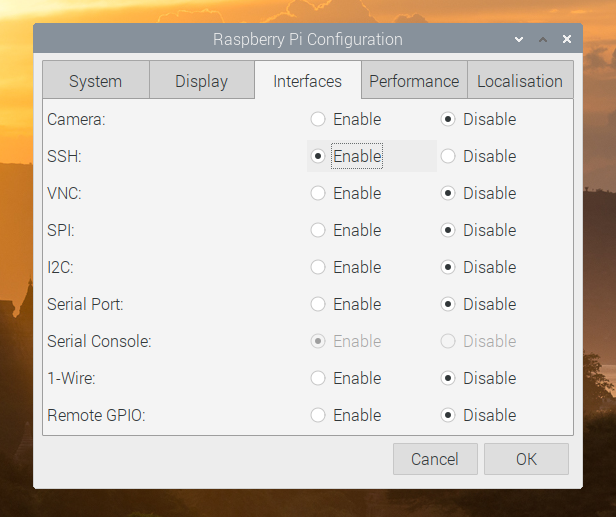The height and width of the screenshot is (517, 616).
Task: Open the Display tab
Action: pos(202,81)
